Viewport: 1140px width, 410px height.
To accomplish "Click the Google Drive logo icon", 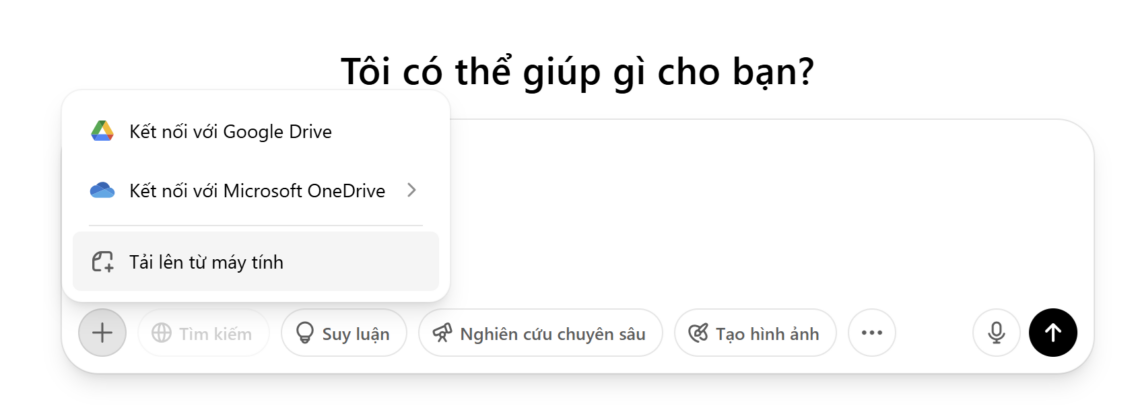I will (x=102, y=131).
